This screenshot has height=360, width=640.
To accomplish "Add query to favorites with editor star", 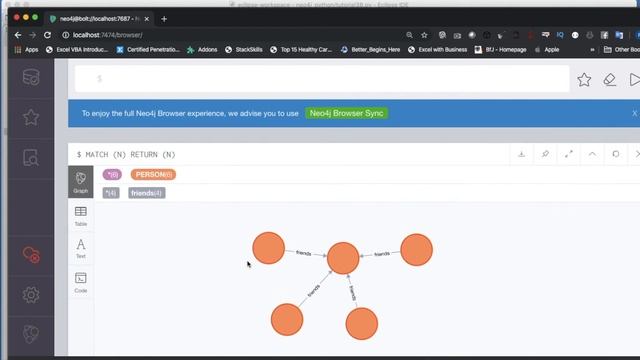I will click(x=584, y=80).
